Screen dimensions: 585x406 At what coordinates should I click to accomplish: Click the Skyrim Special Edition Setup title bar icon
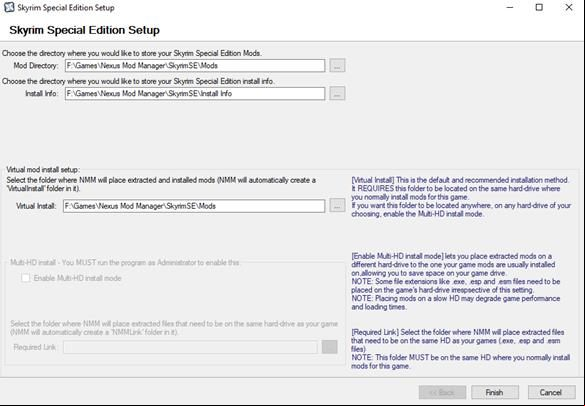coord(9,7)
